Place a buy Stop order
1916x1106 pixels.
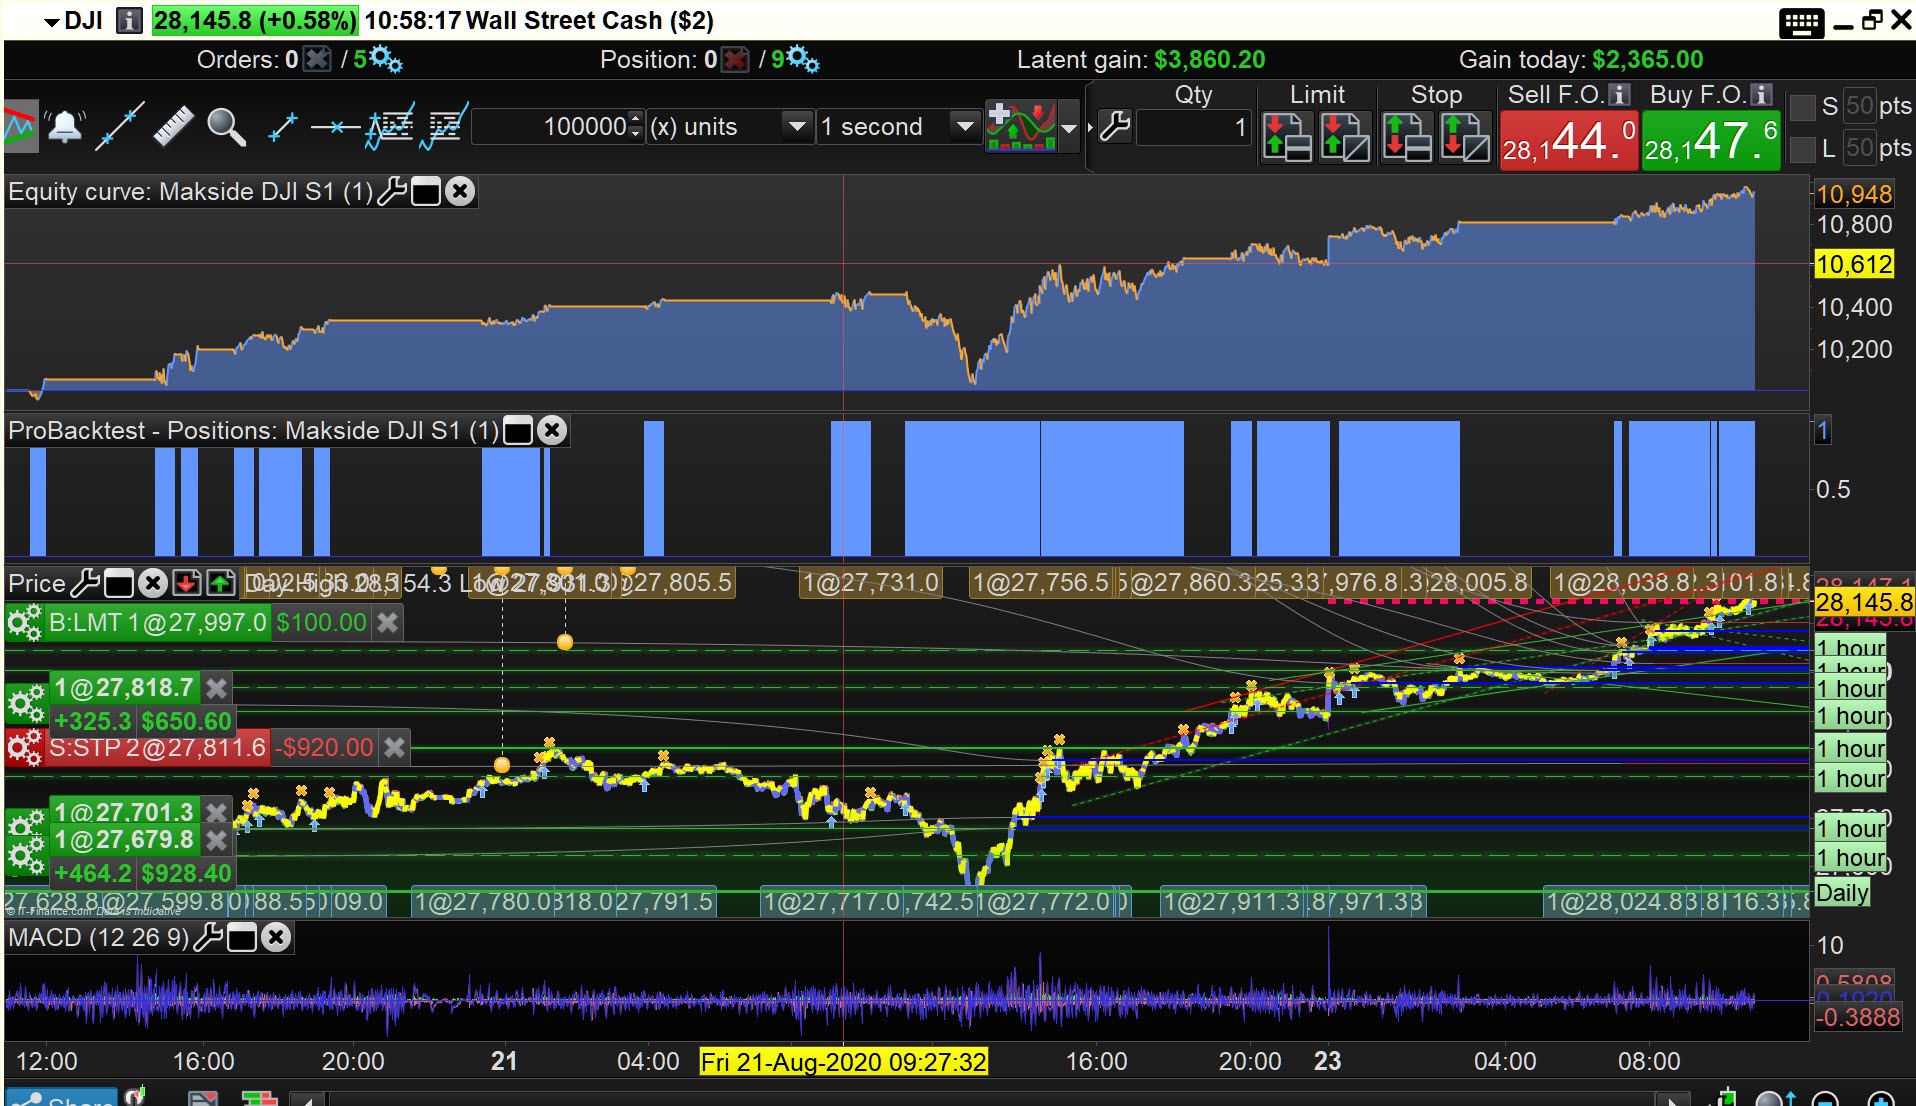pyautogui.click(x=1465, y=137)
